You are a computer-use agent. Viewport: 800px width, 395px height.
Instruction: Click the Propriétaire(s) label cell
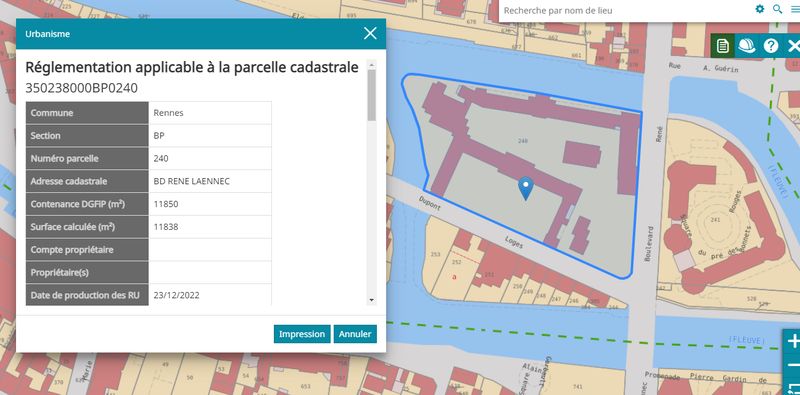87,273
